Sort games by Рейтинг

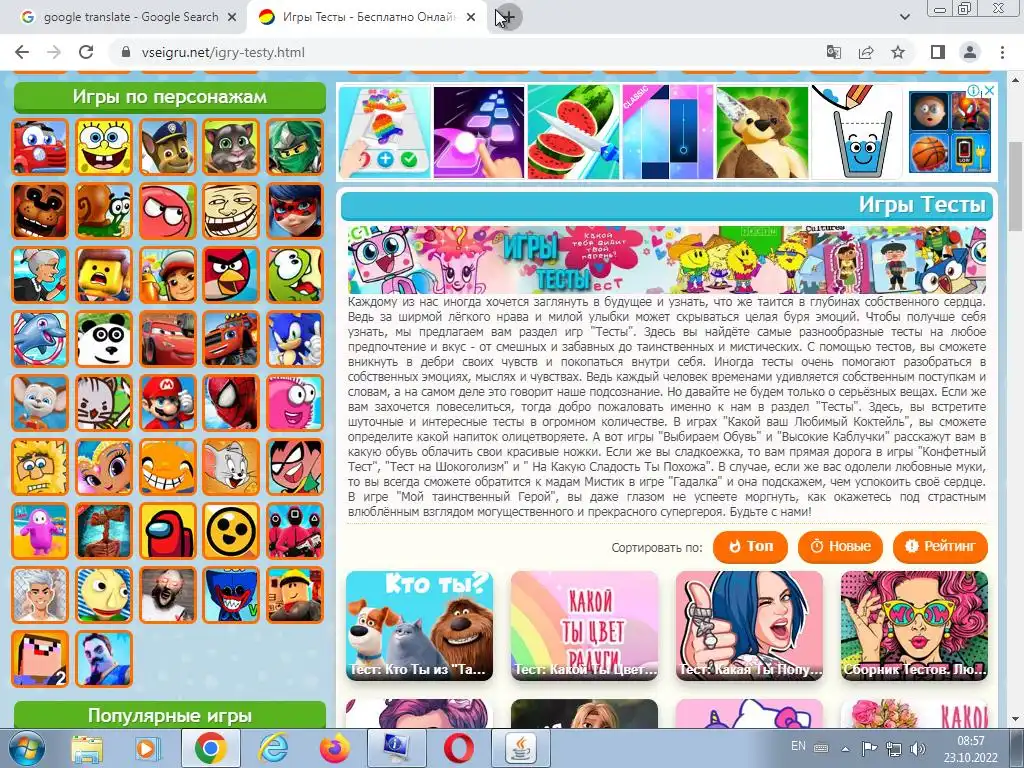tap(940, 547)
